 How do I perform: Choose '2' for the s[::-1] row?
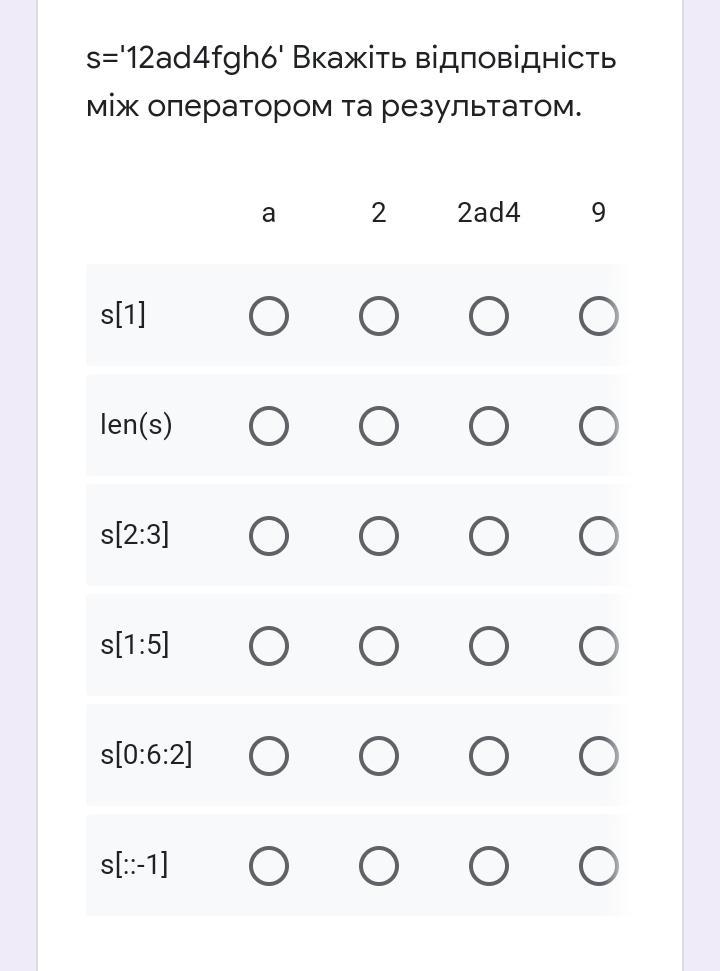click(378, 865)
